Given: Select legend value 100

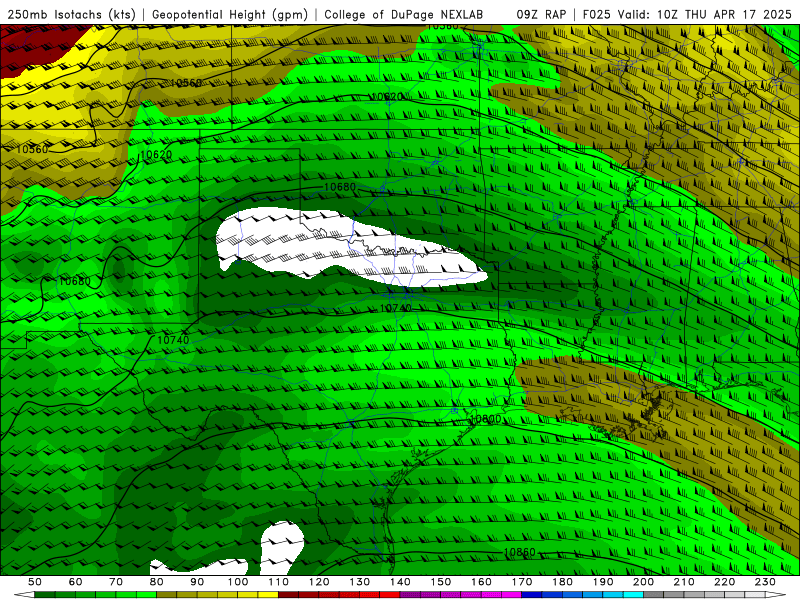Looking at the screenshot, I should tap(238, 582).
